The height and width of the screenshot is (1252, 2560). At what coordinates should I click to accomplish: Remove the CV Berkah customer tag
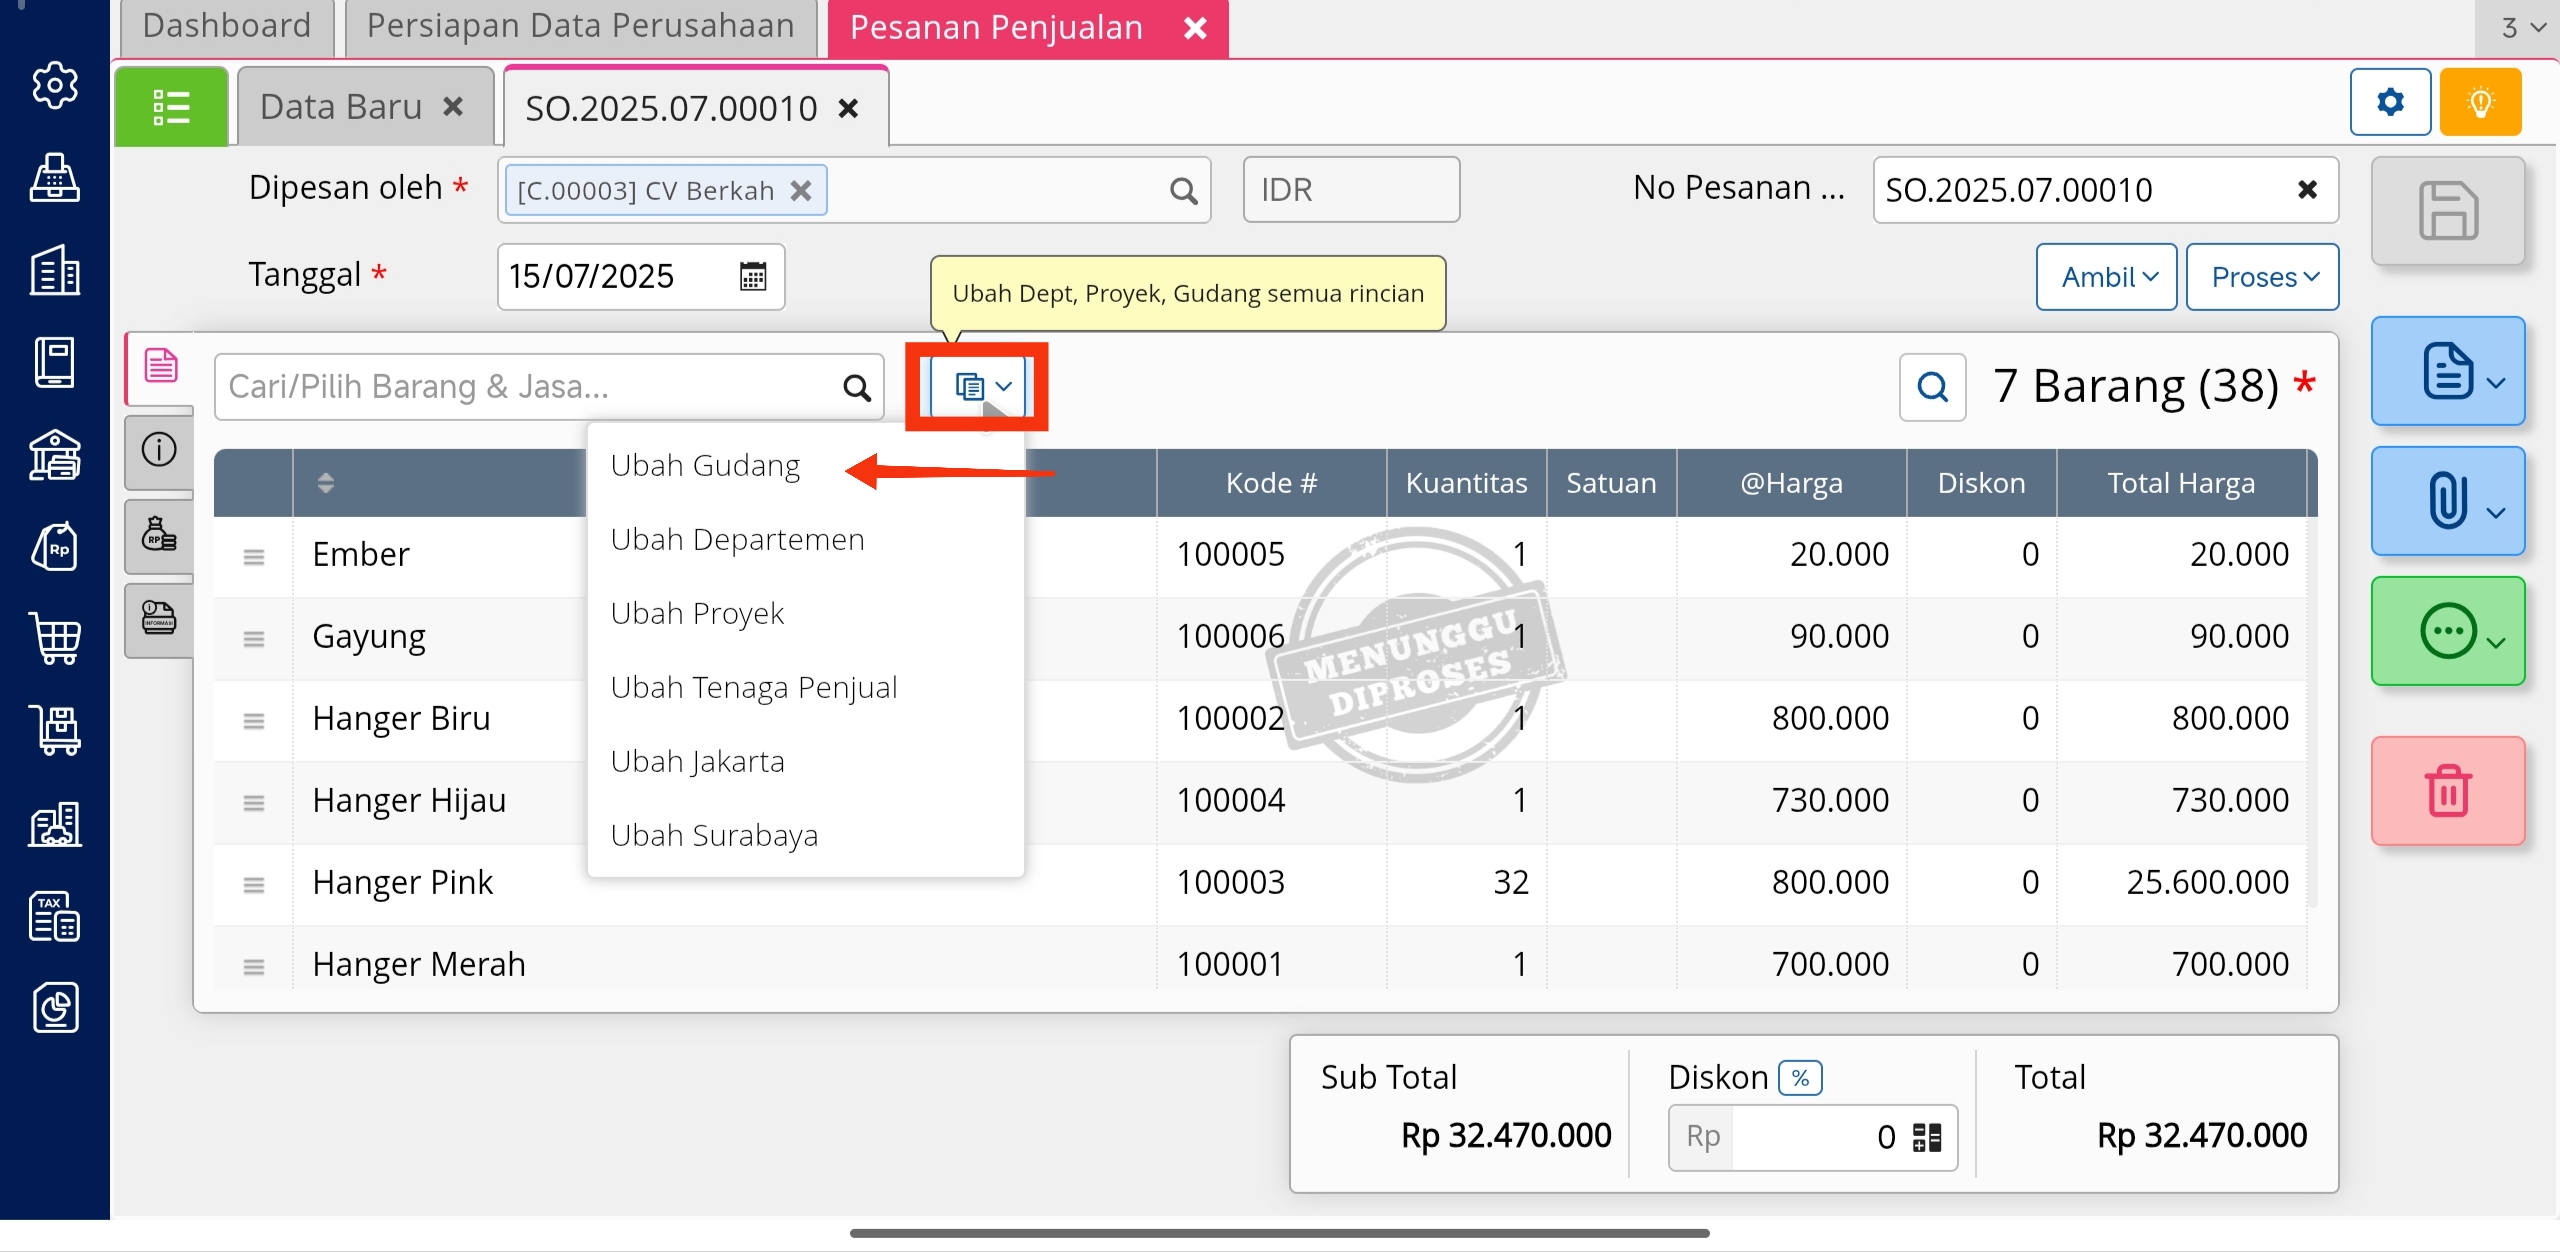click(801, 191)
